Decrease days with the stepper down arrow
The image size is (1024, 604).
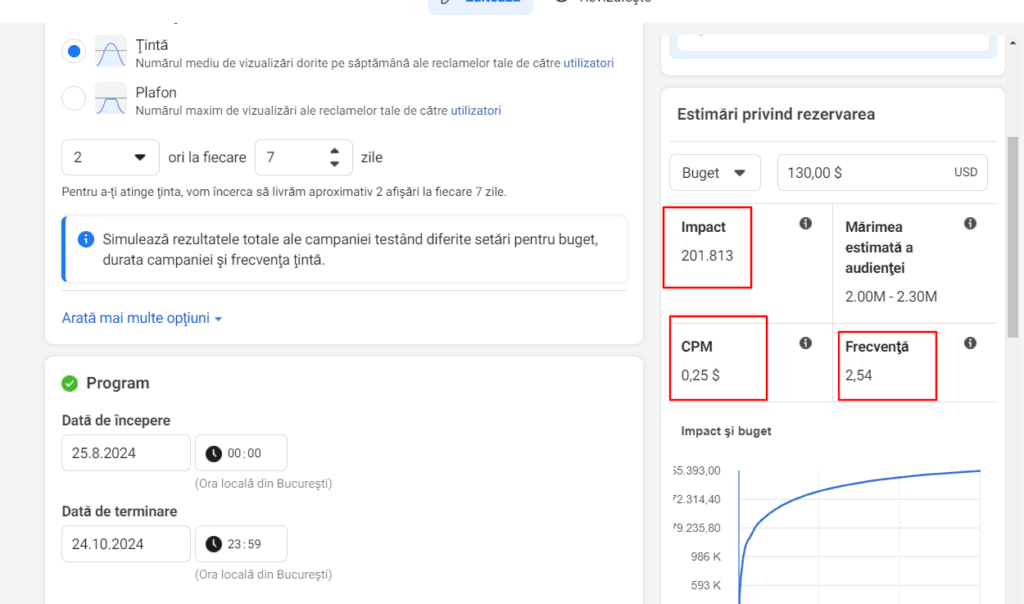tap(334, 164)
